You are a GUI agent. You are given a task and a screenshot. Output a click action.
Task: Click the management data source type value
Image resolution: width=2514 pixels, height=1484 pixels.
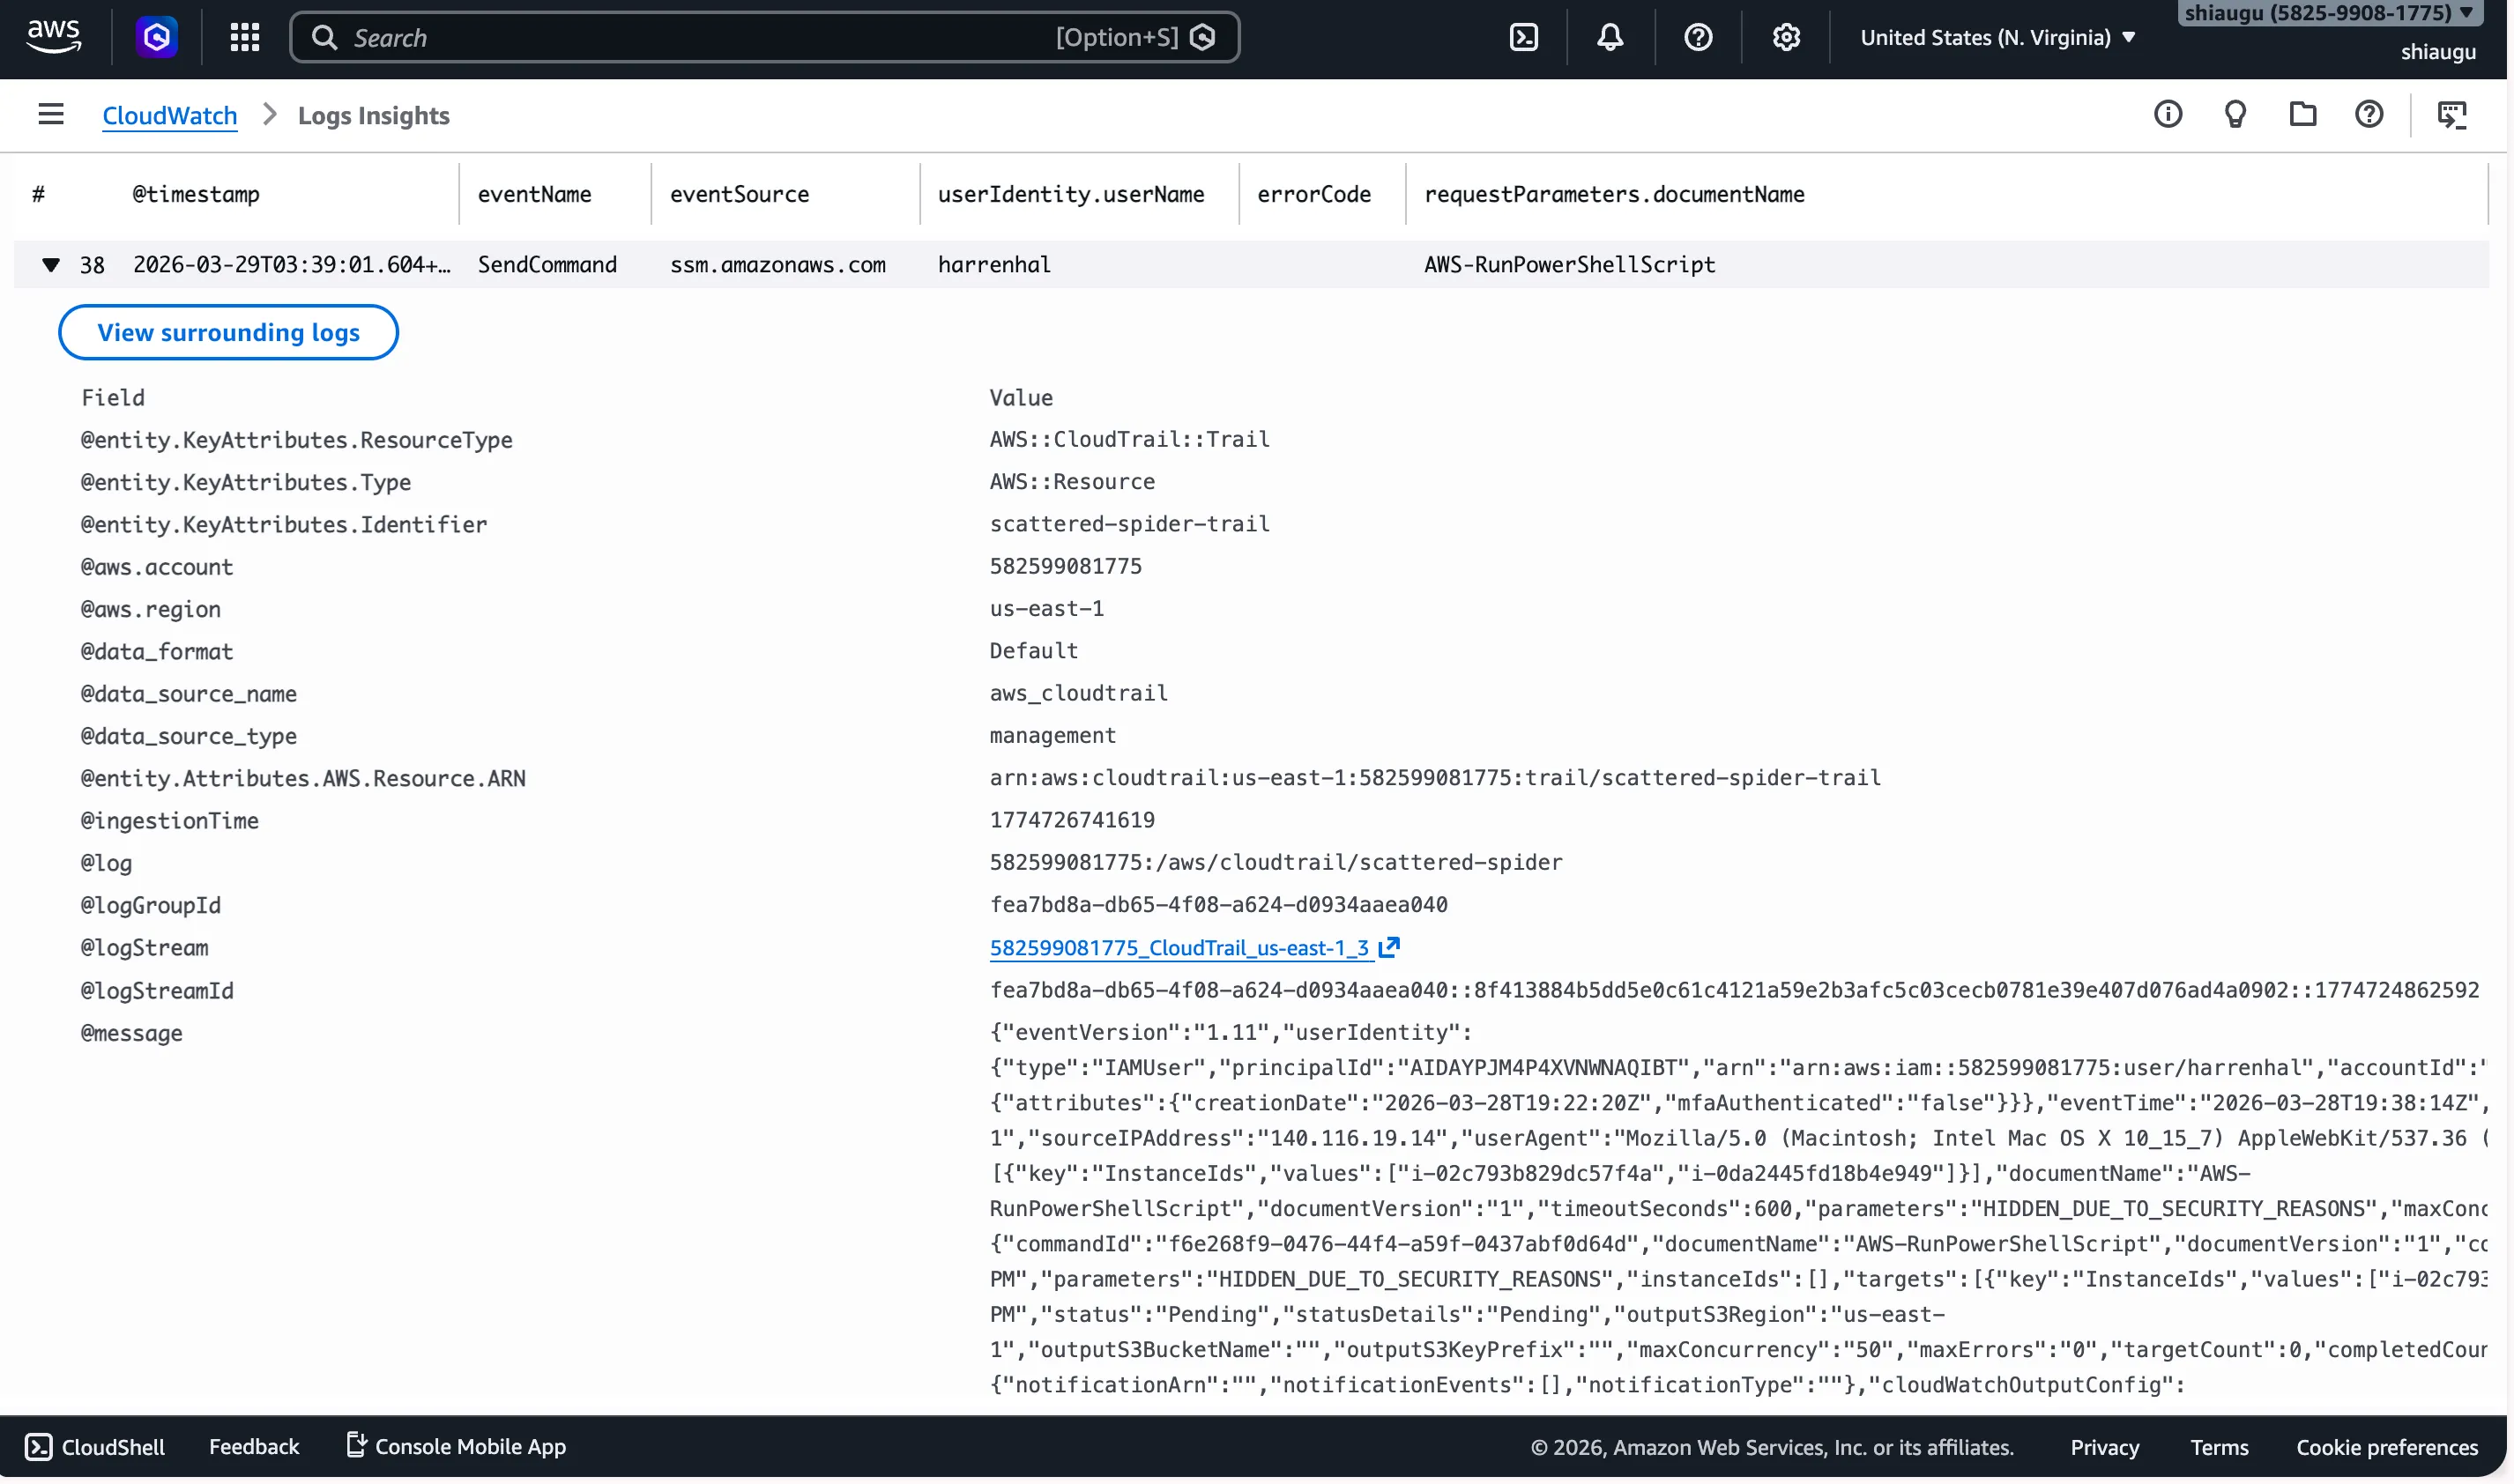[1053, 735]
